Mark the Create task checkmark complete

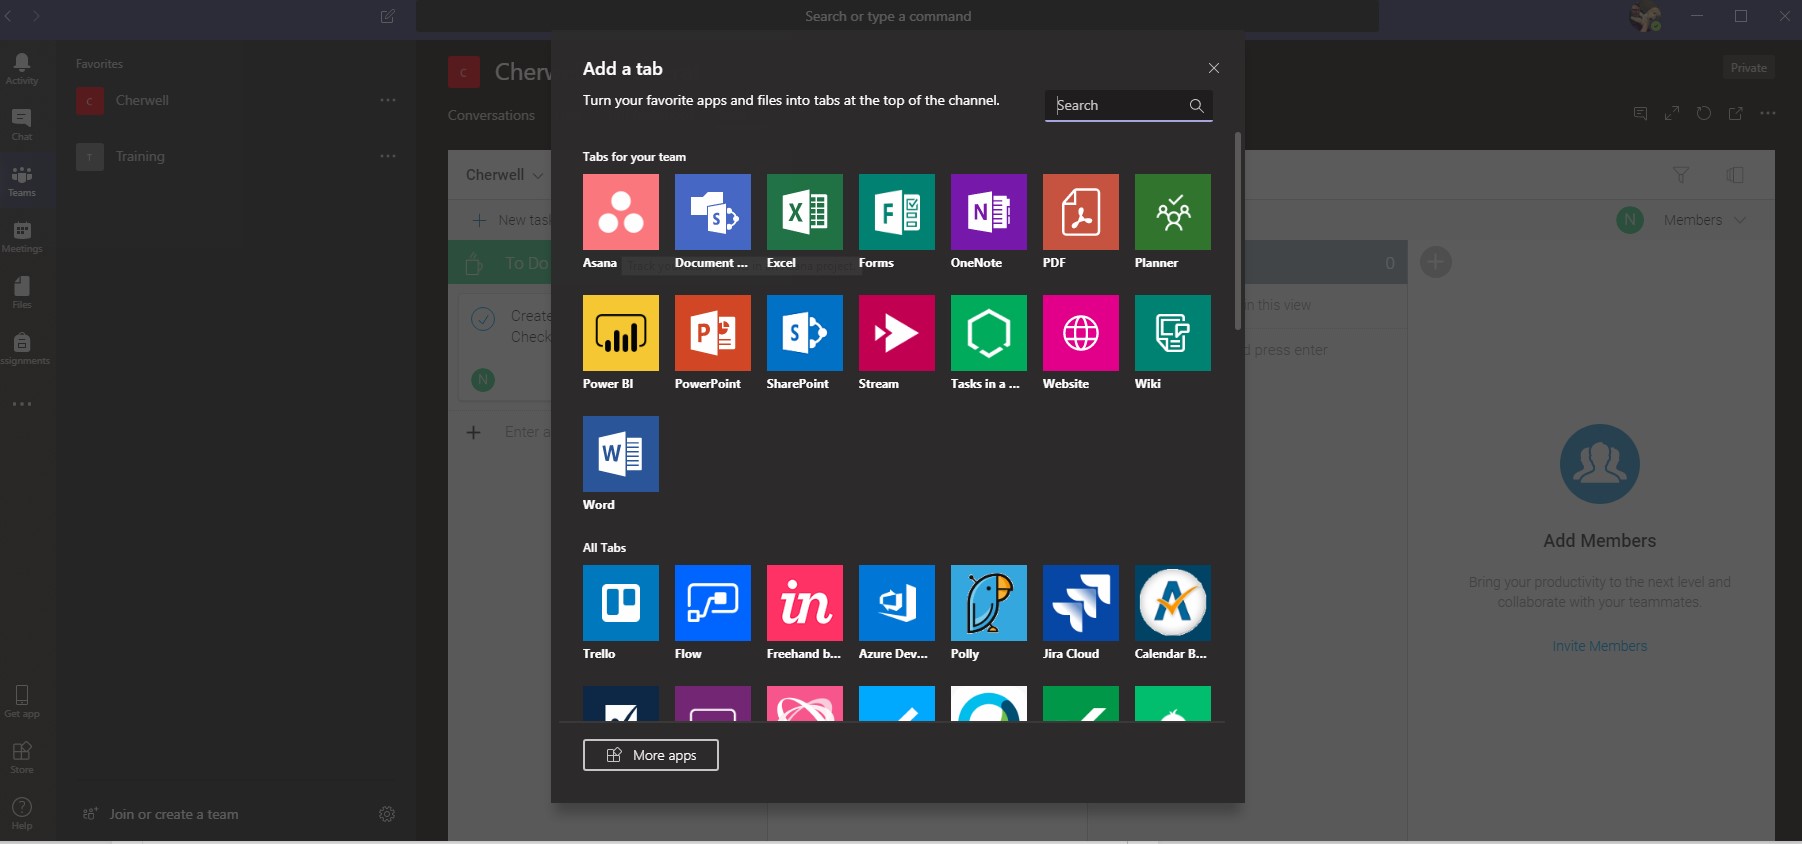click(483, 319)
